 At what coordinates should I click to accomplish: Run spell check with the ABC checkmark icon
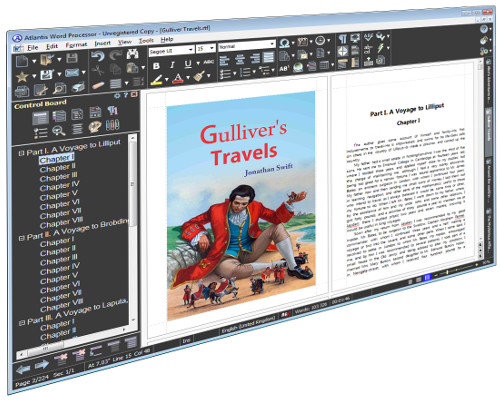(x=368, y=37)
